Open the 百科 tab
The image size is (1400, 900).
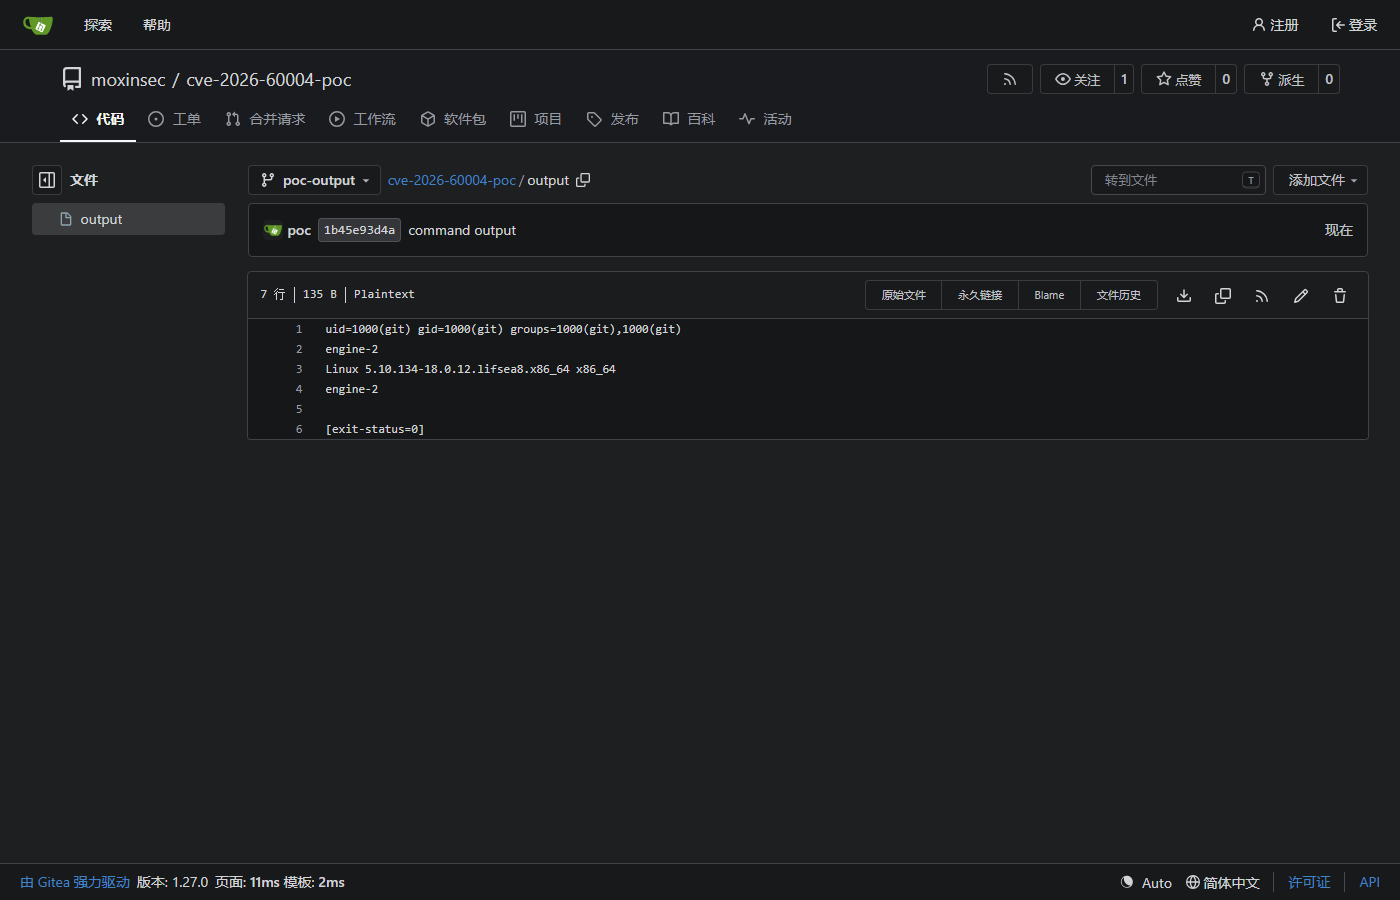tap(689, 119)
